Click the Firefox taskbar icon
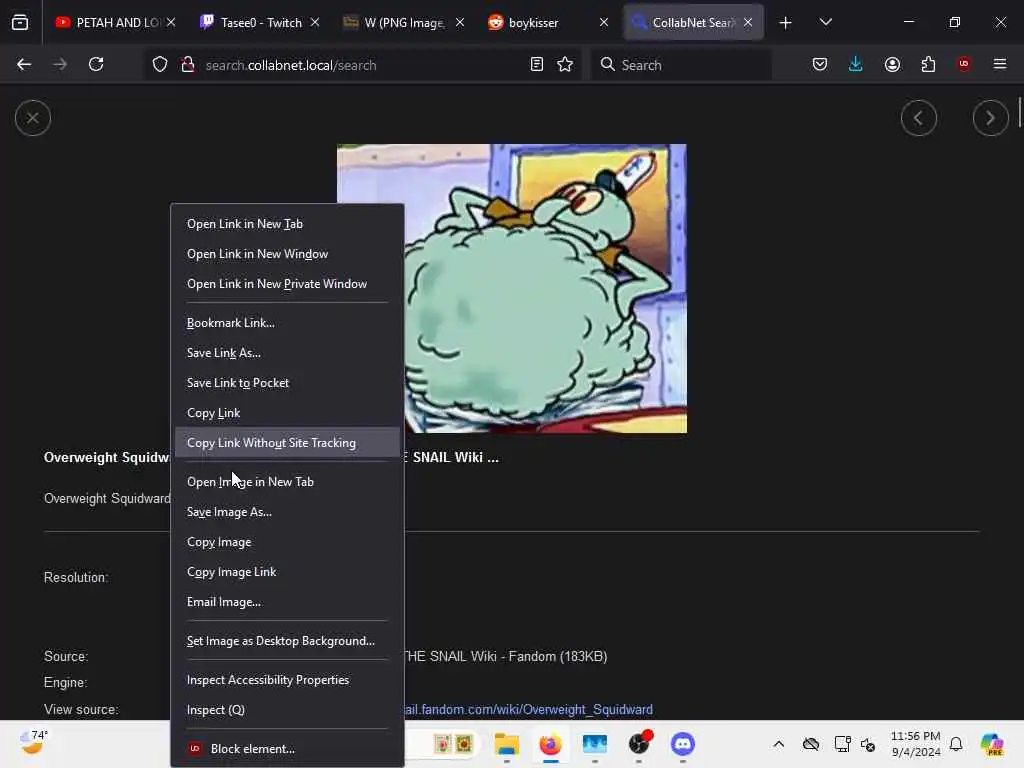This screenshot has height=768, width=1024. click(x=551, y=744)
